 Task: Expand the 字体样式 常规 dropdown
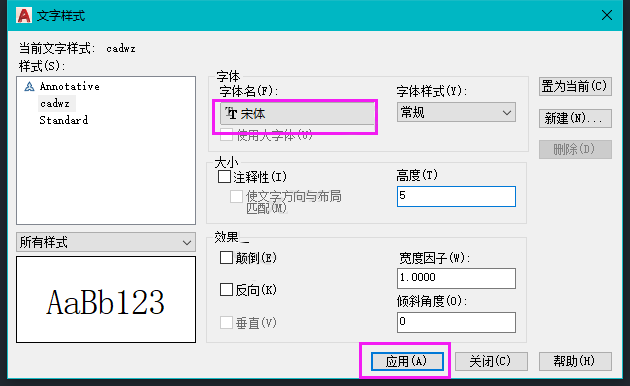click(x=456, y=112)
